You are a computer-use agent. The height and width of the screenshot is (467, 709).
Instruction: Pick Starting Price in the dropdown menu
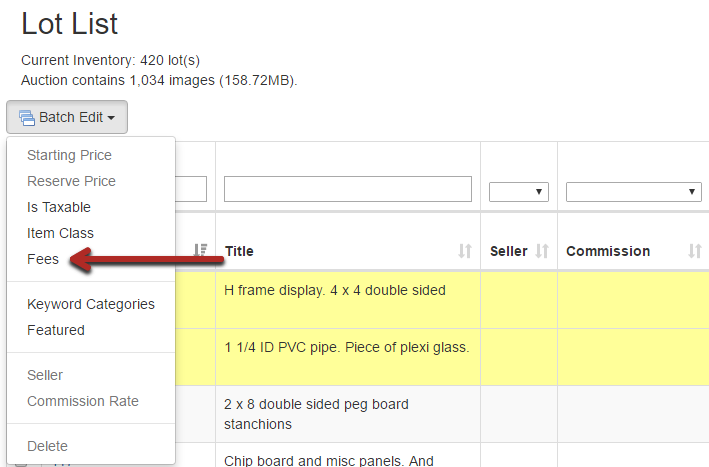click(x=69, y=155)
